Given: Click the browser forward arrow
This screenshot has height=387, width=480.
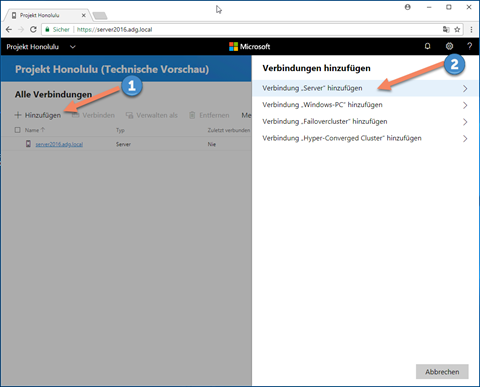Looking at the screenshot, I should pyautogui.click(x=21, y=29).
